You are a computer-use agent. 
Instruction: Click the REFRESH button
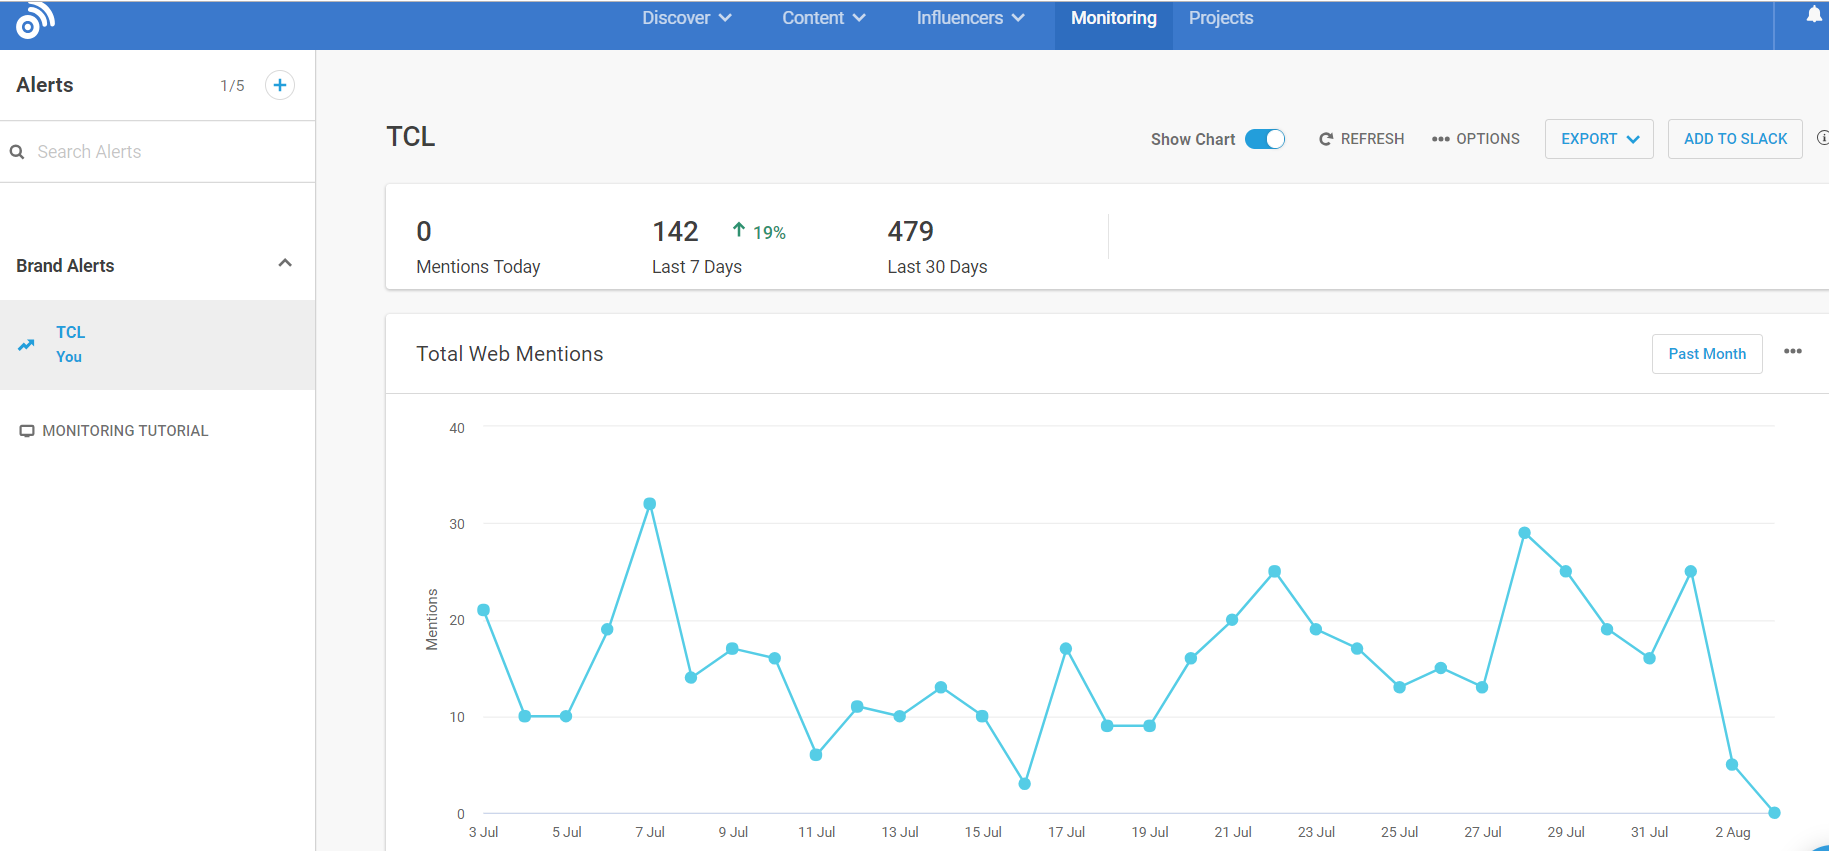click(1361, 139)
